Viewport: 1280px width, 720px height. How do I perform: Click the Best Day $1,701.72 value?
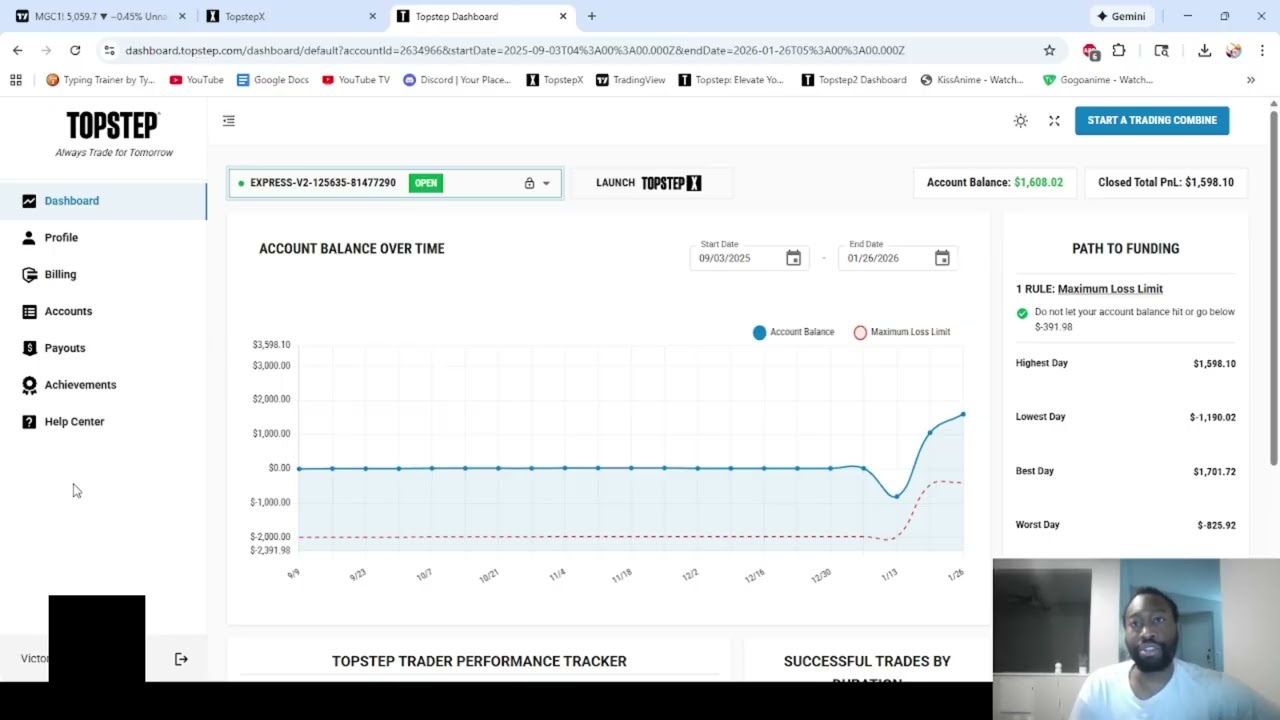(1214, 472)
